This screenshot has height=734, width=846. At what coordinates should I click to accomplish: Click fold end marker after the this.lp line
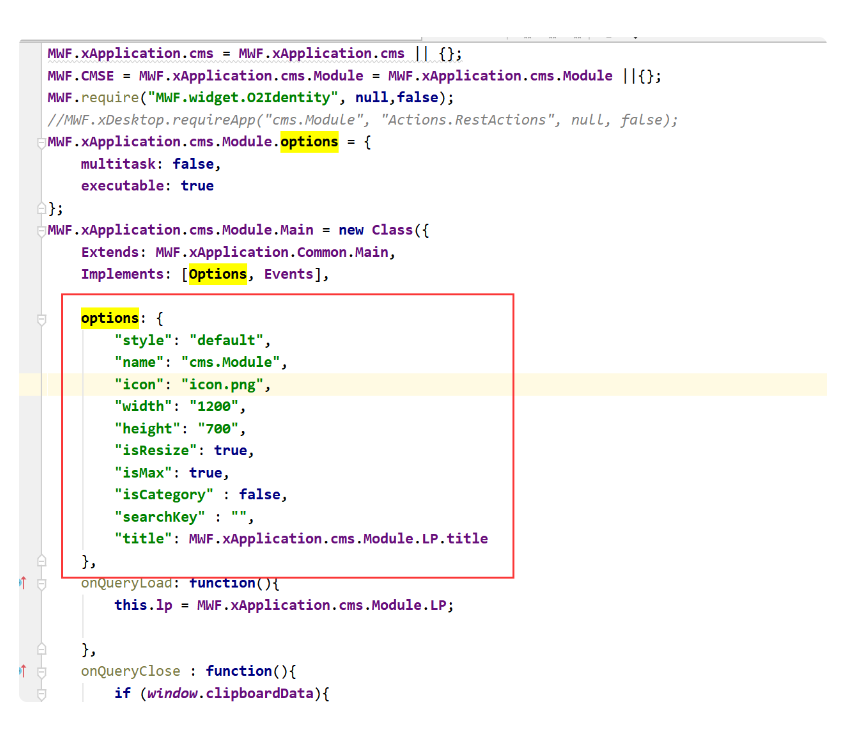pos(41,649)
